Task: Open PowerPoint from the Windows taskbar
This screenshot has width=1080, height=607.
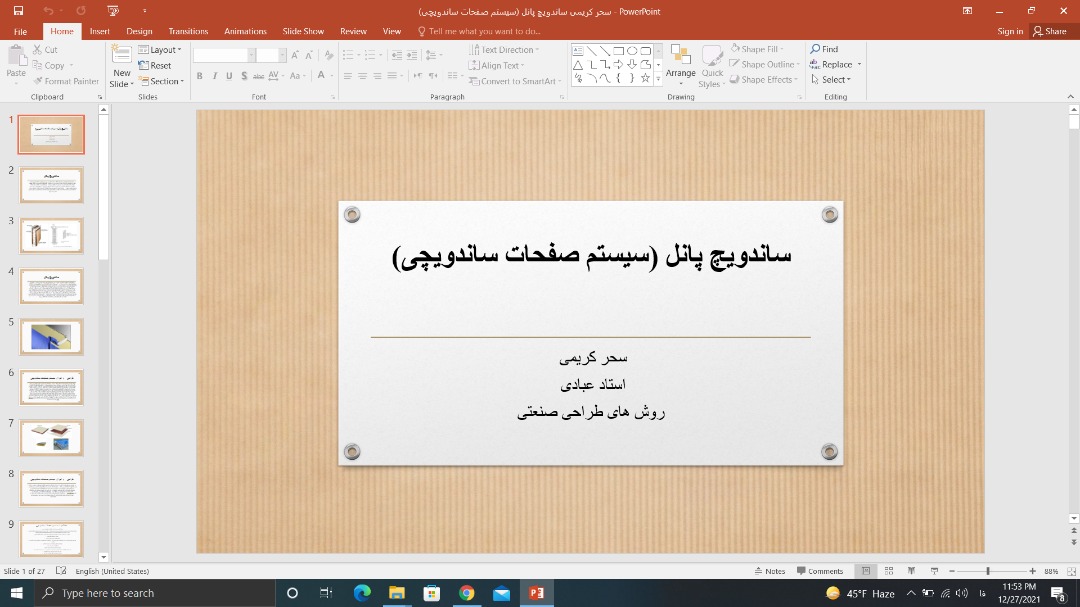Action: (x=536, y=593)
